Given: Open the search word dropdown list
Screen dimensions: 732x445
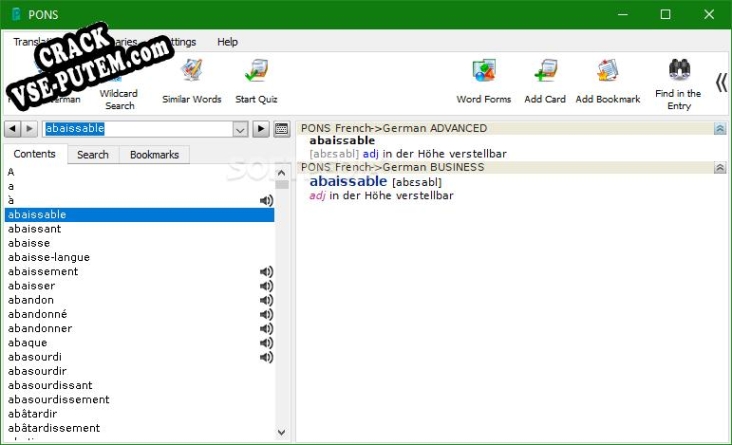Looking at the screenshot, I should coord(240,129).
